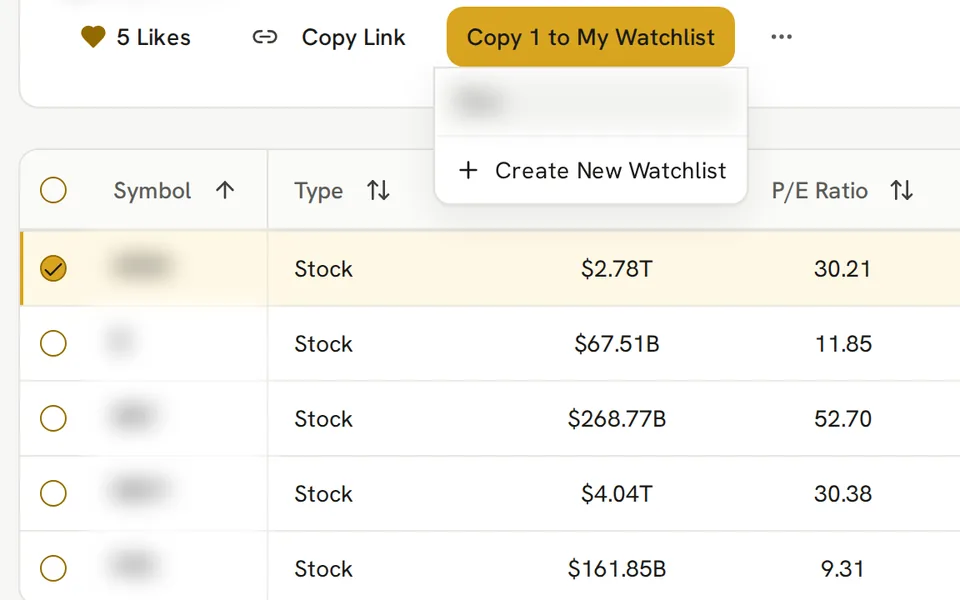This screenshot has width=960, height=600.
Task: Click the Copy Link text
Action: pos(353,37)
